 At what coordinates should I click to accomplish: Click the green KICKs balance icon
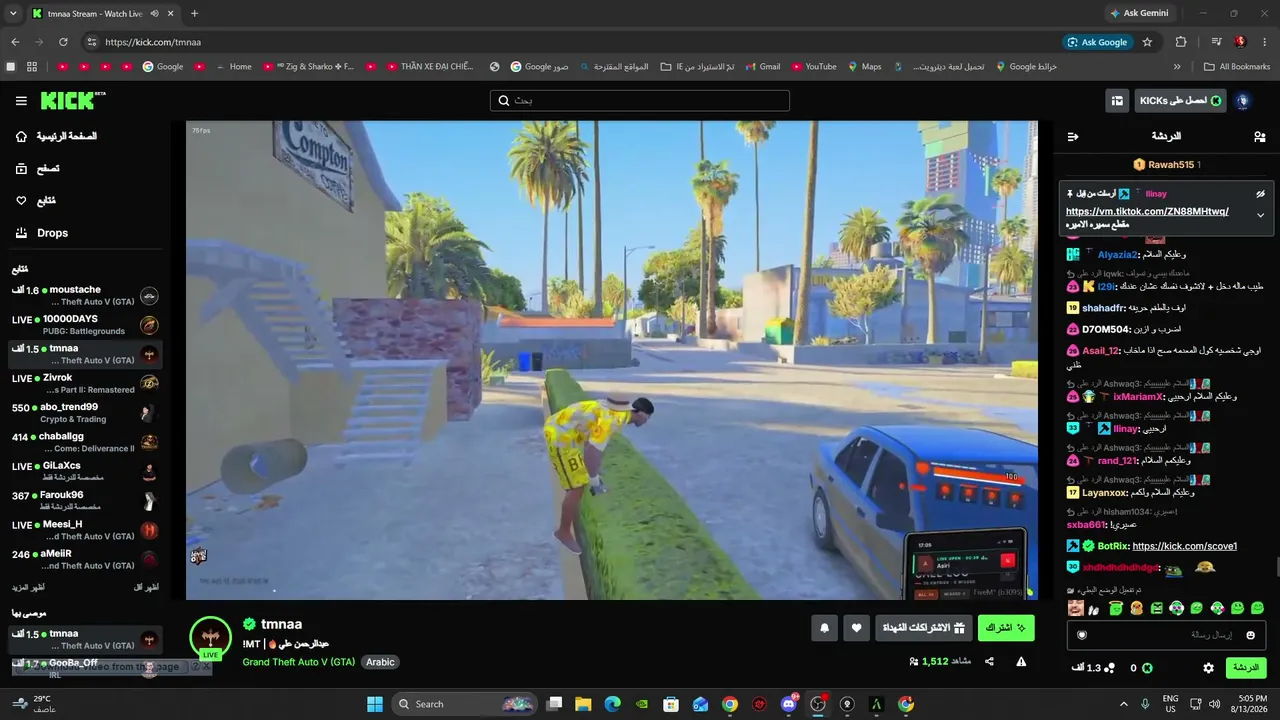(x=1147, y=668)
